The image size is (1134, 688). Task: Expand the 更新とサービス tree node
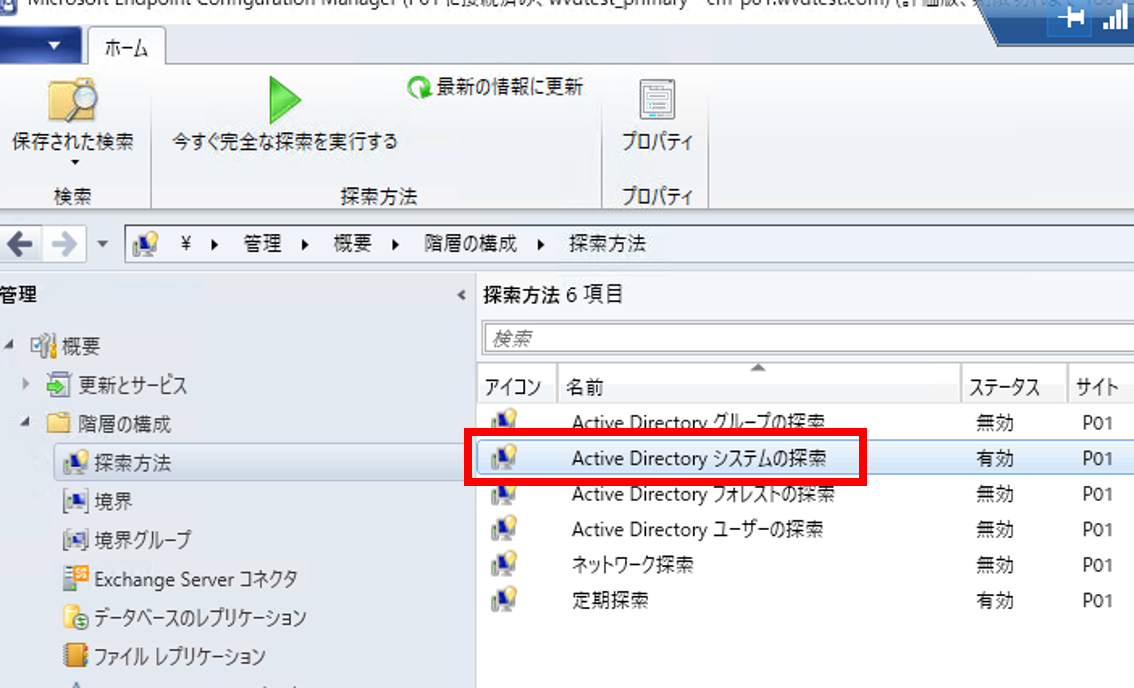pos(26,384)
